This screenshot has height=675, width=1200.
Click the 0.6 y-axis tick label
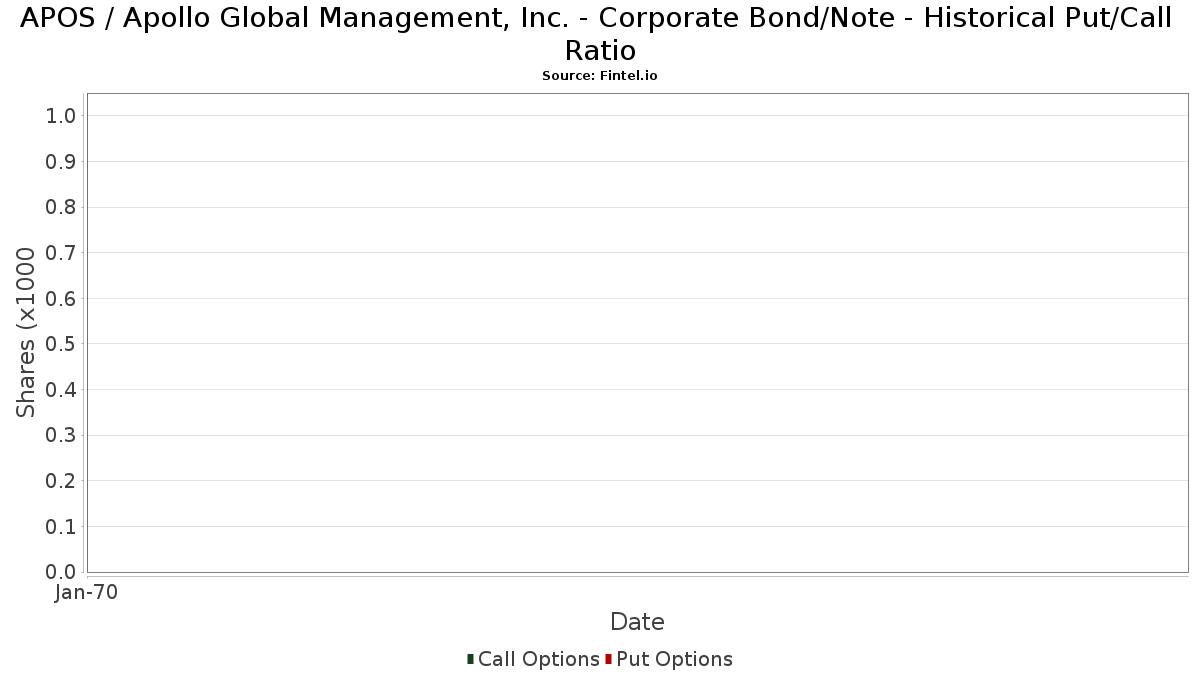click(61, 299)
